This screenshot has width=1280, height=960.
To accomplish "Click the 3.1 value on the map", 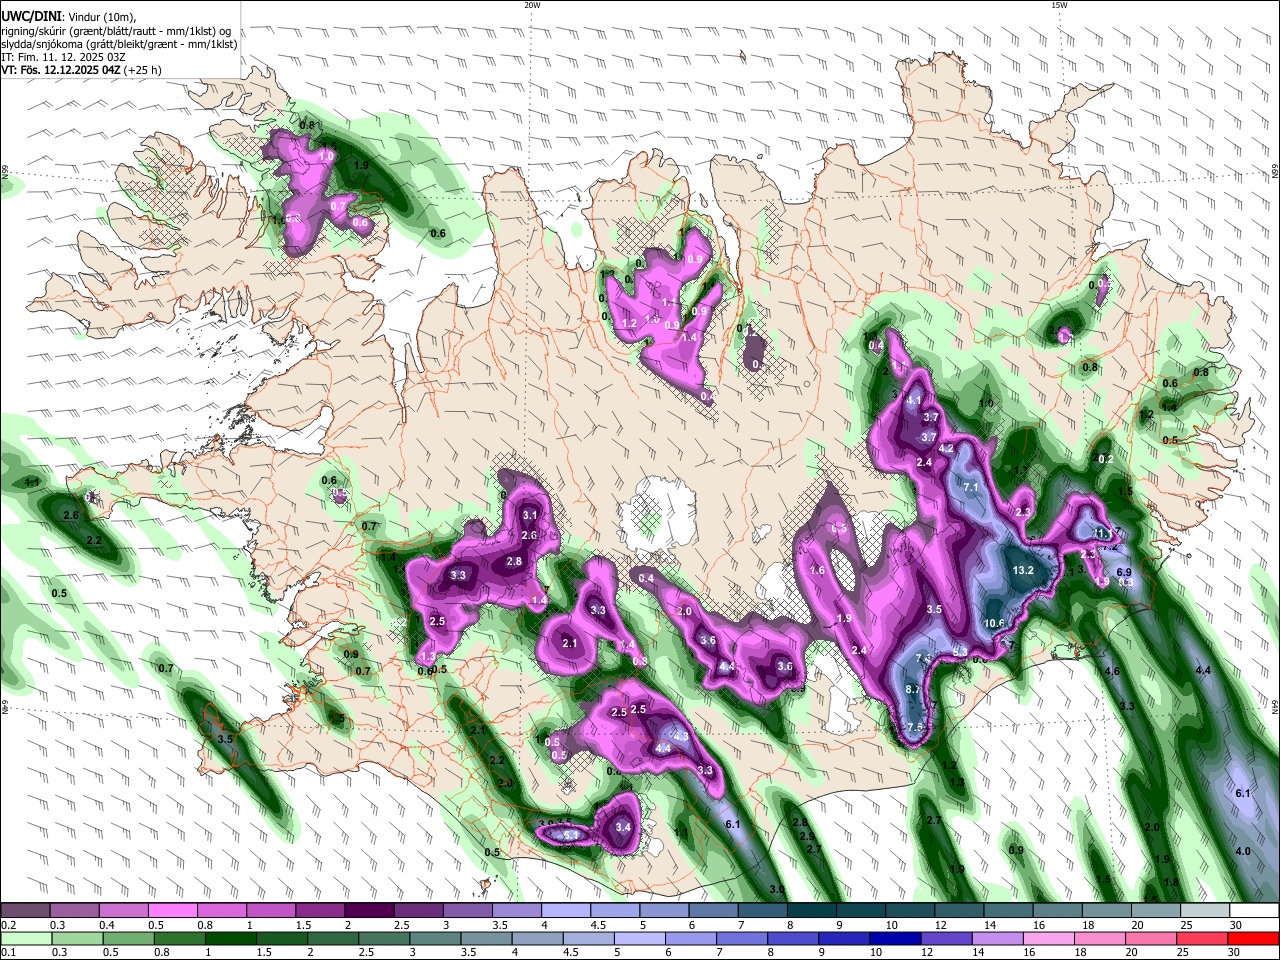I will click(530, 515).
